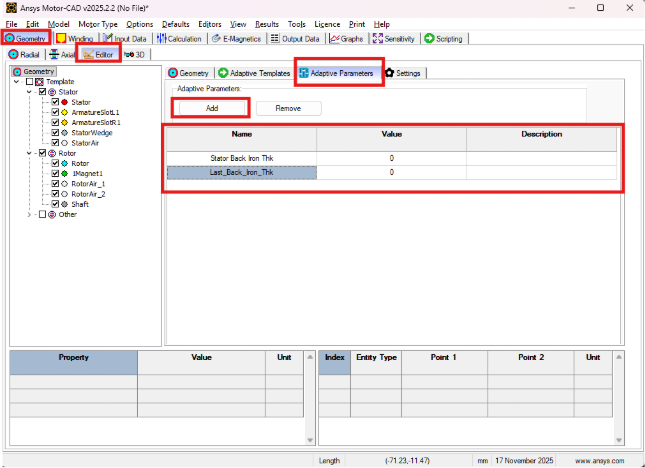Toggle the Shaft checkbox
Image resolution: width=645 pixels, height=468 pixels.
(55, 204)
